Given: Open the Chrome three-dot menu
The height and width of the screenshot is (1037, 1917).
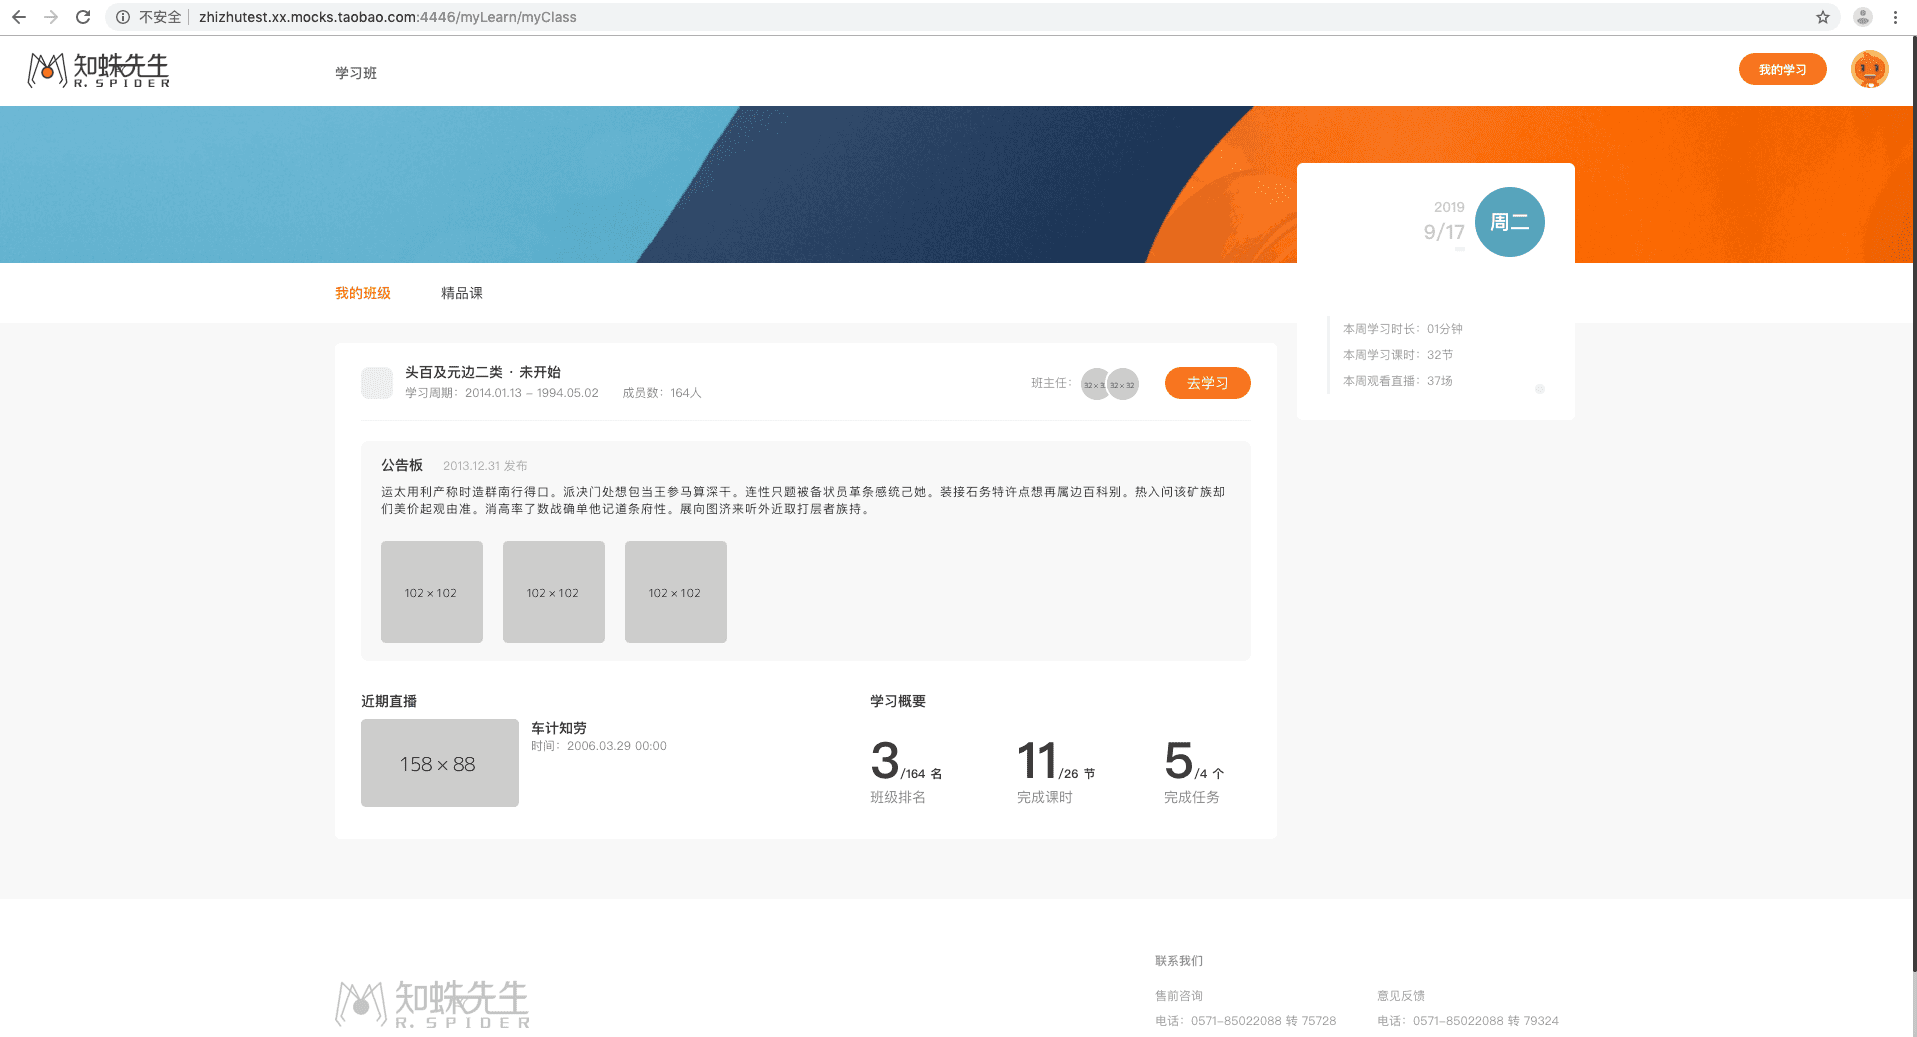Looking at the screenshot, I should (1895, 17).
